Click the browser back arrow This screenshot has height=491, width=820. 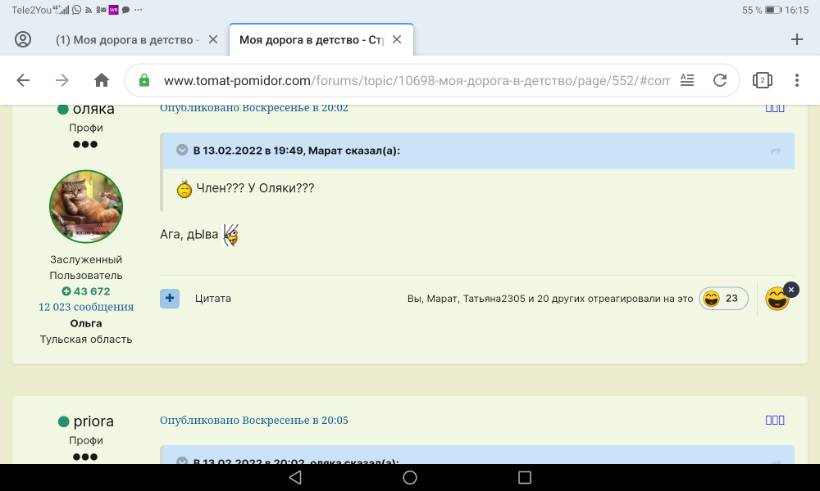pos(23,80)
